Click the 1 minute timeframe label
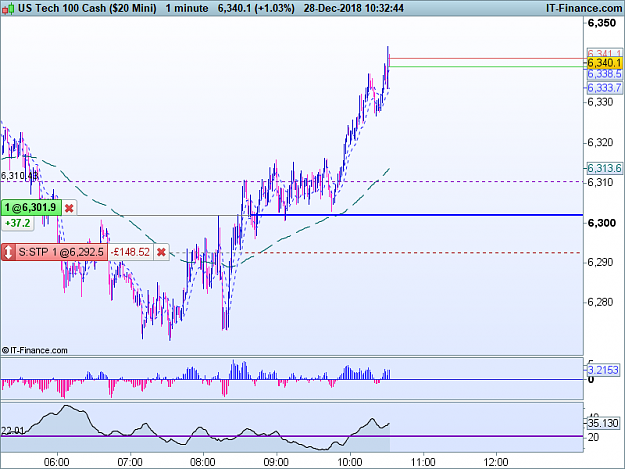 (x=187, y=8)
